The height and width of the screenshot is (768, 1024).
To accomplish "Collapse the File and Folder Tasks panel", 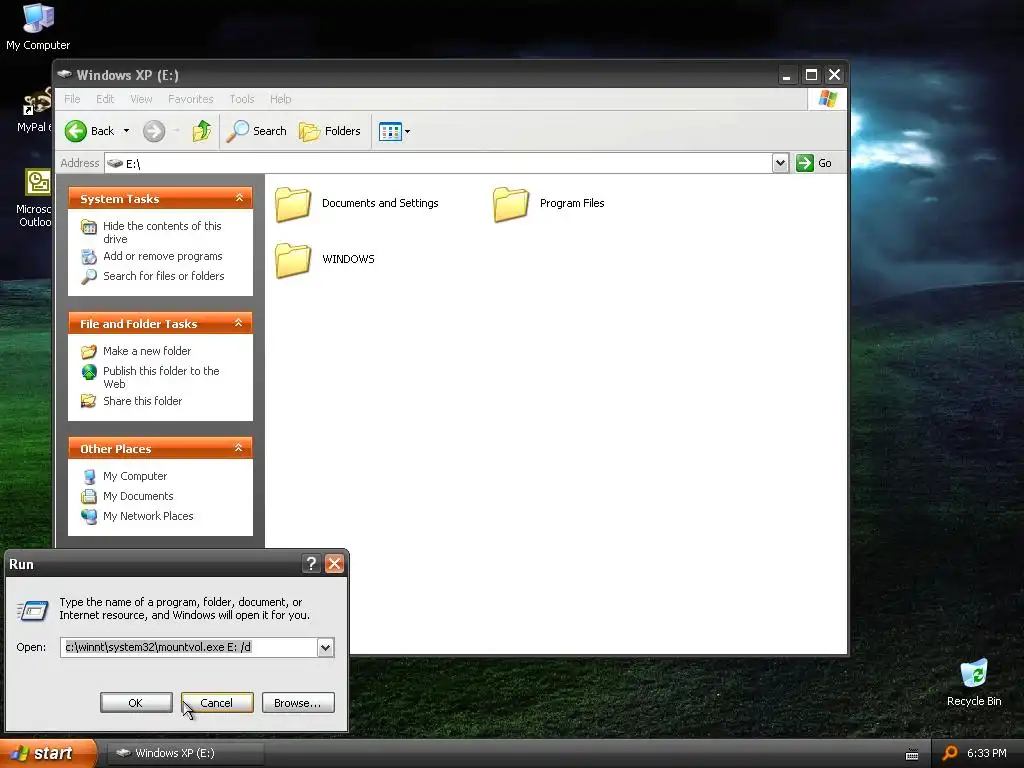I will click(x=238, y=323).
